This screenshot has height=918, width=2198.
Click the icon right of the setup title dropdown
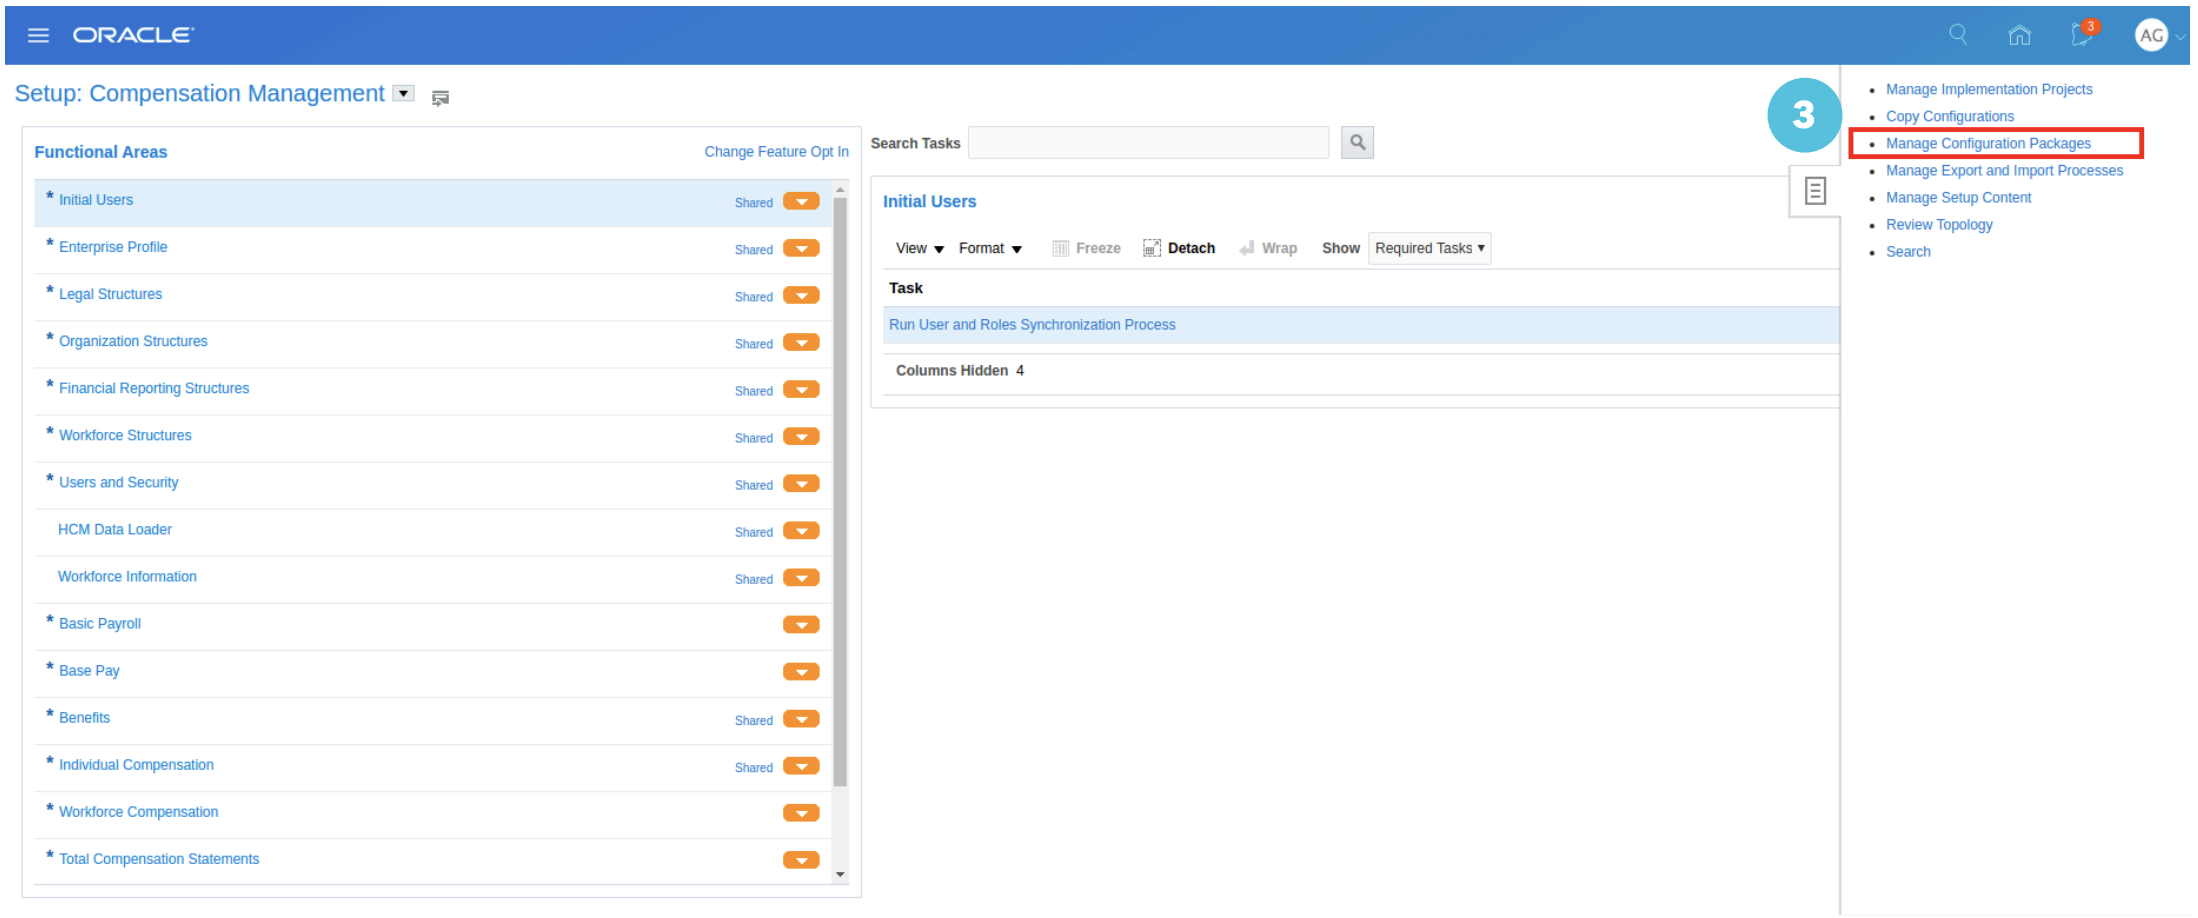tap(440, 97)
